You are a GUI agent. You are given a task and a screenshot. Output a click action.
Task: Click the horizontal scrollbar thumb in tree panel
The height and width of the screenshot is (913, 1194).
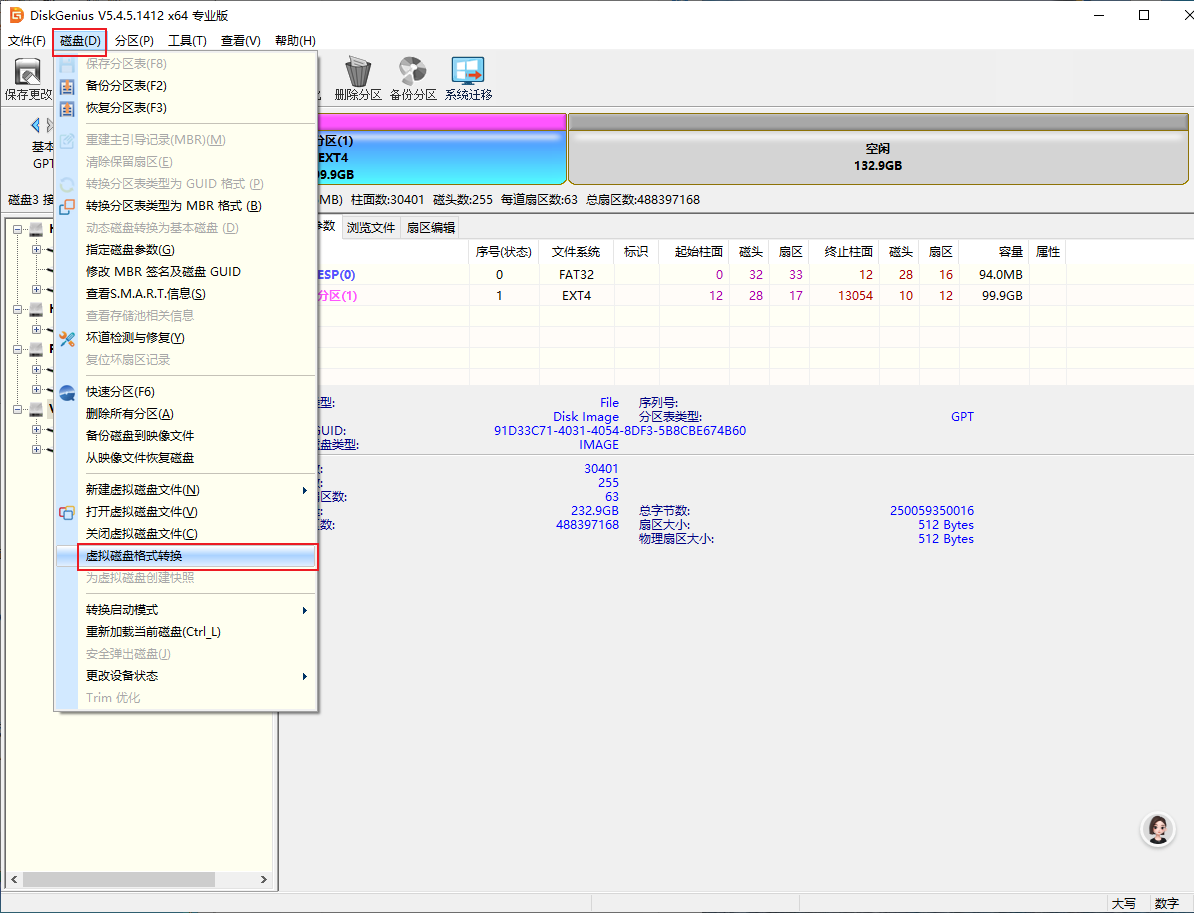pyautogui.click(x=118, y=879)
